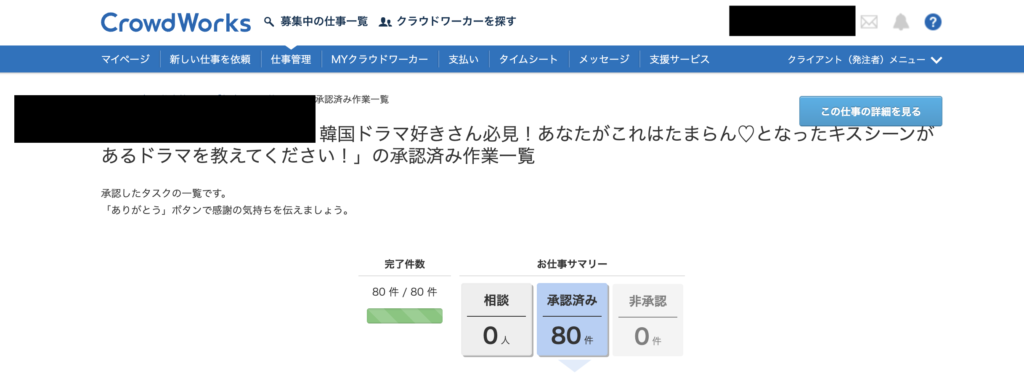
Task: Open the クラウドワーカーを探す link
Action: (456, 22)
